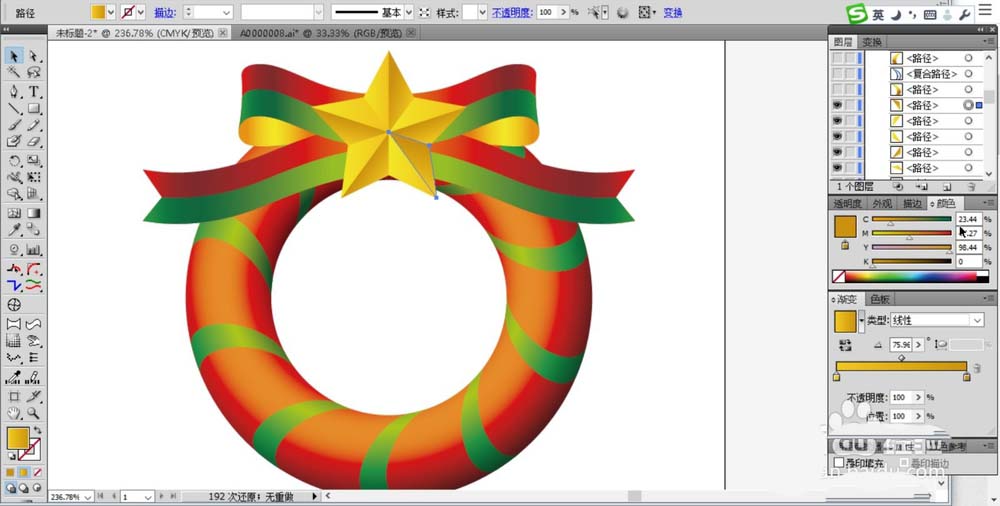Open the 图层 panel options menu
The height and width of the screenshot is (506, 1000).
989,42
